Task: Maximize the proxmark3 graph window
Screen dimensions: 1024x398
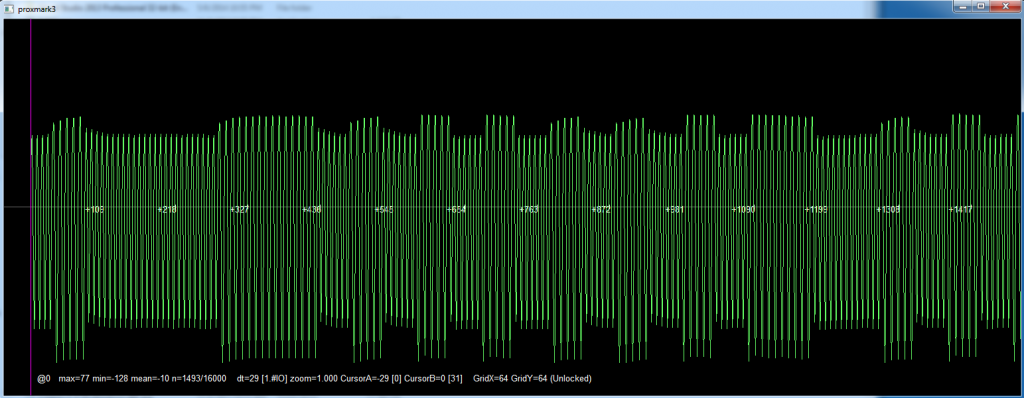Action: (981, 6)
